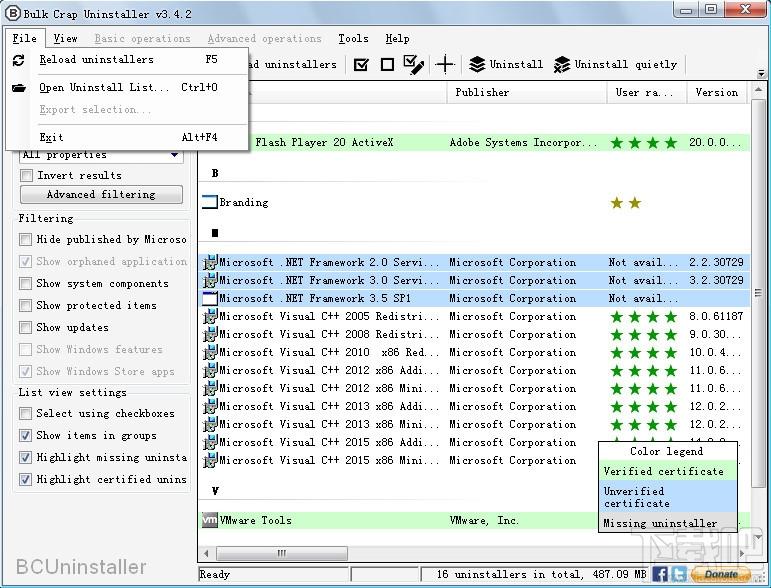This screenshot has height=588, width=771.
Task: Open the Facebook icon in the status bar
Action: click(660, 574)
